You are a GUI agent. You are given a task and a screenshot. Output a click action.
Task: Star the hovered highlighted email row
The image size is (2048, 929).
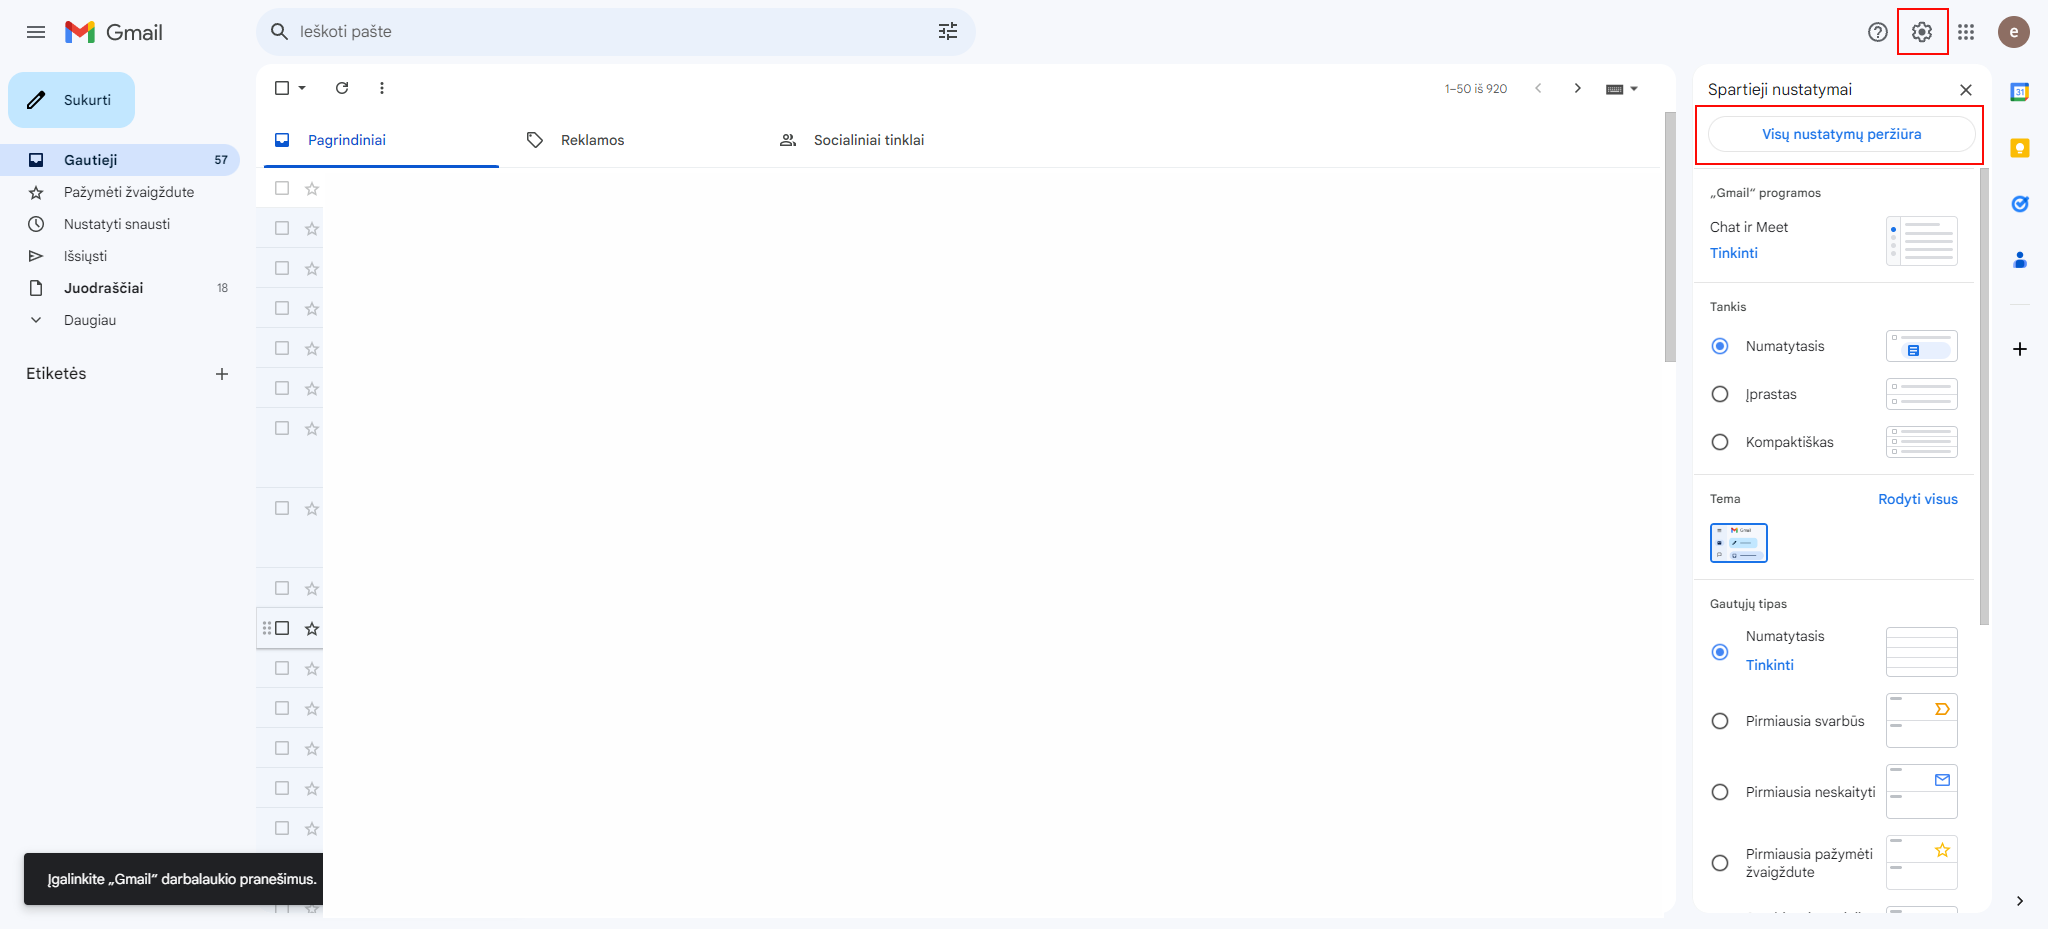[x=312, y=628]
